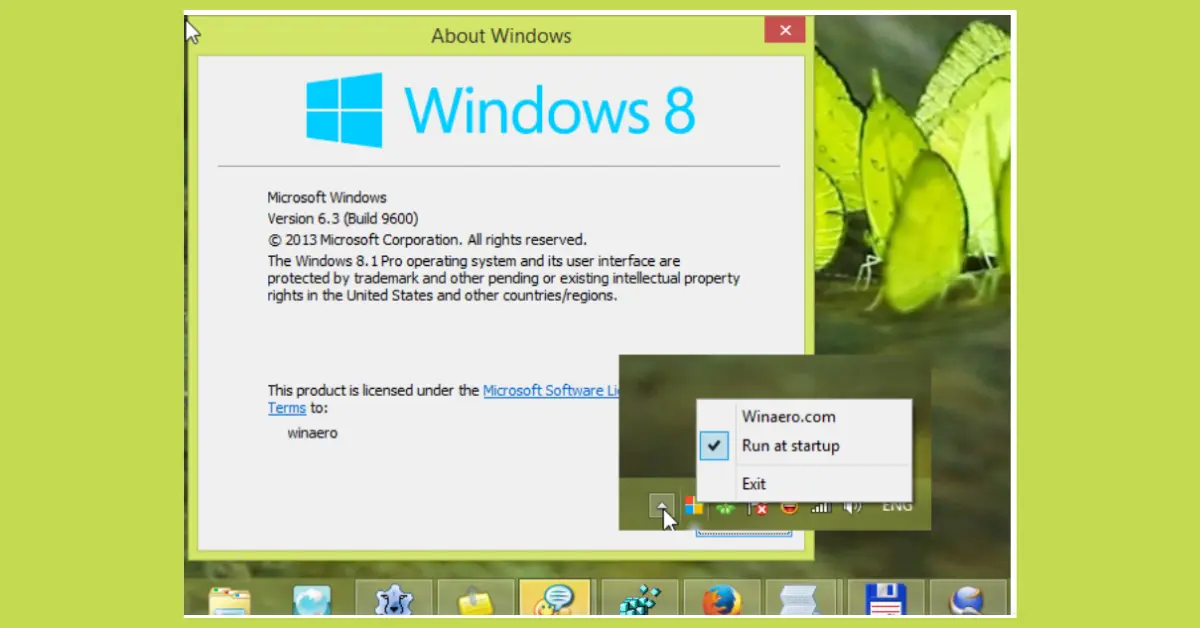Expand hidden tray icons with the up arrow
The image size is (1200, 628).
coord(663,506)
